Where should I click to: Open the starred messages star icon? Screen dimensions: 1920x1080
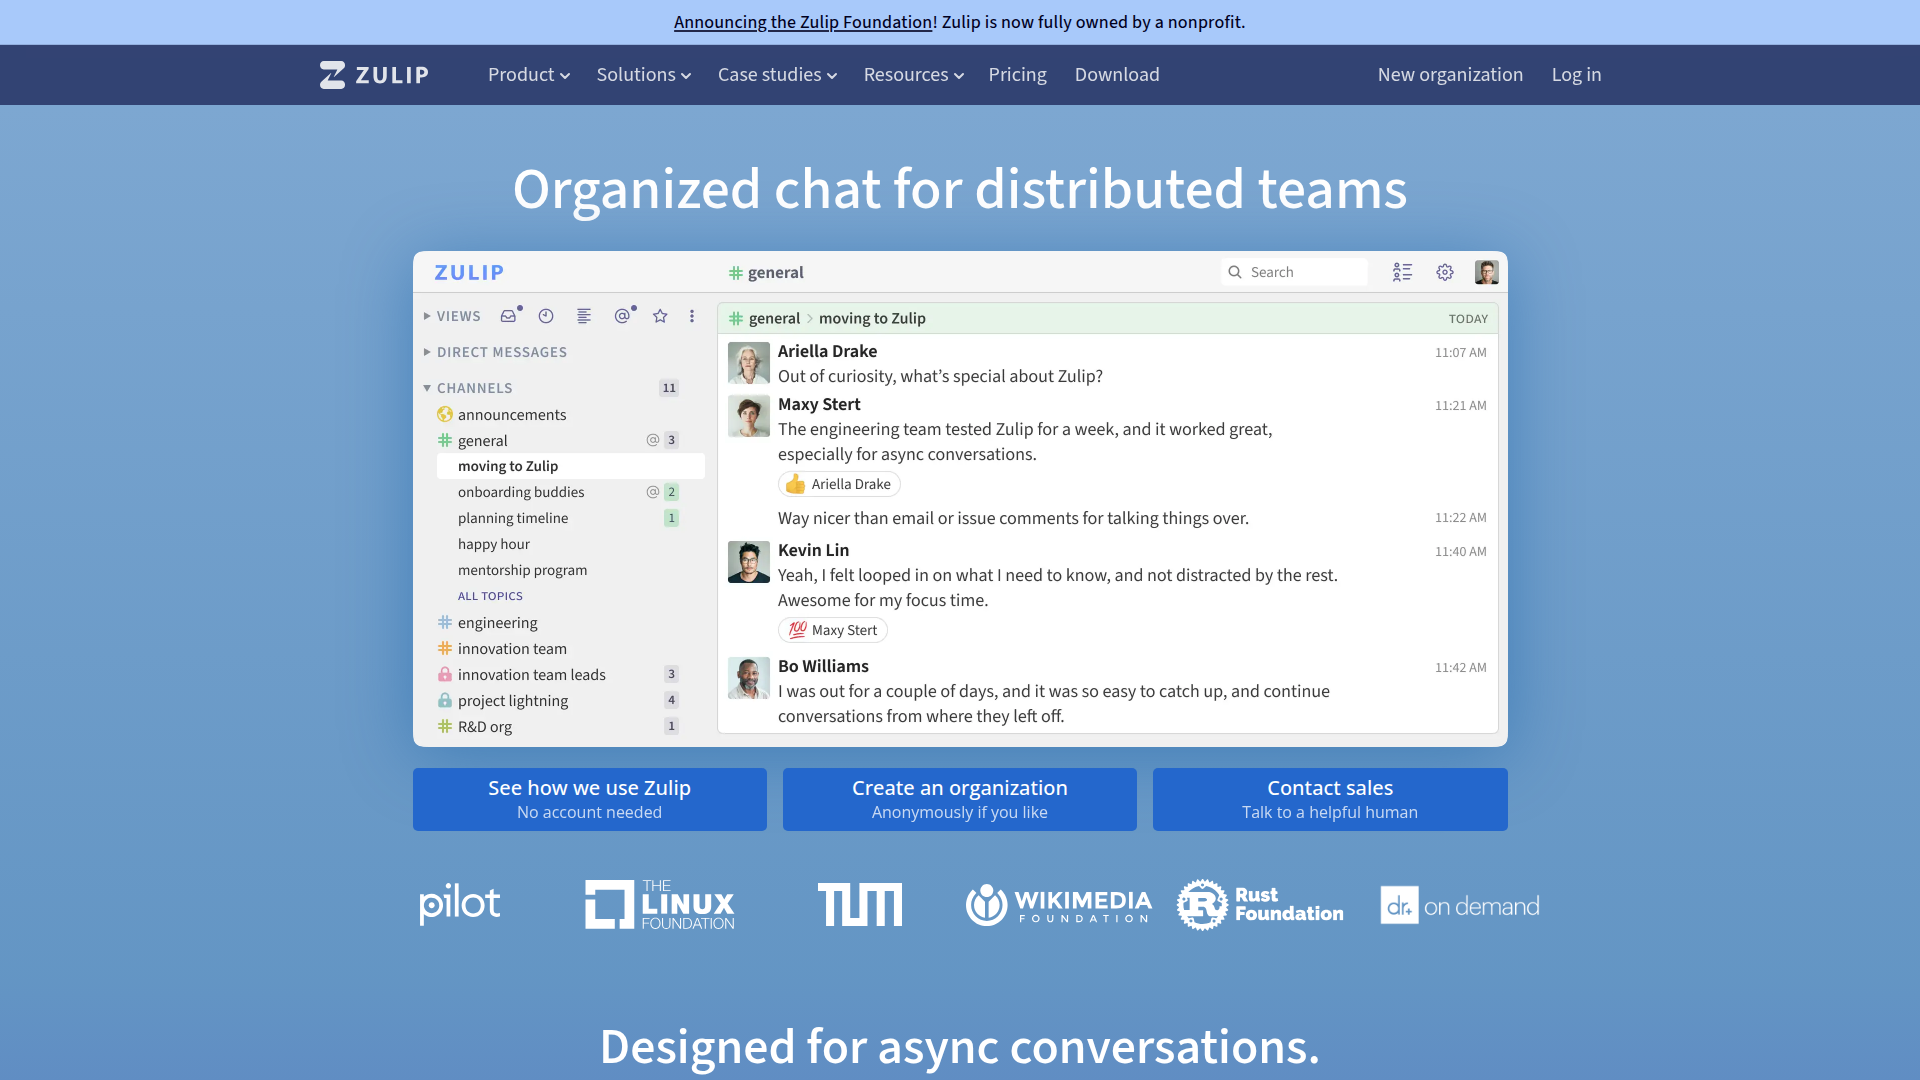(660, 316)
